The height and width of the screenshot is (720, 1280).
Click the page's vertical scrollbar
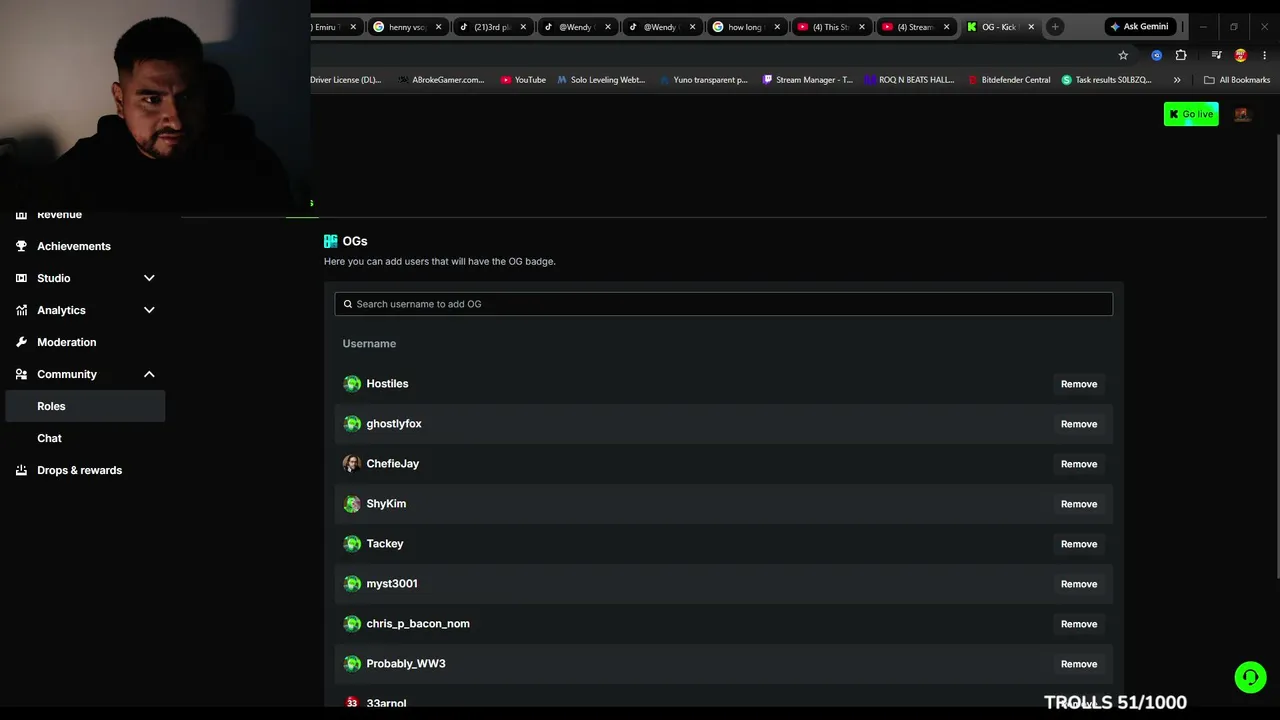click(x=1276, y=356)
